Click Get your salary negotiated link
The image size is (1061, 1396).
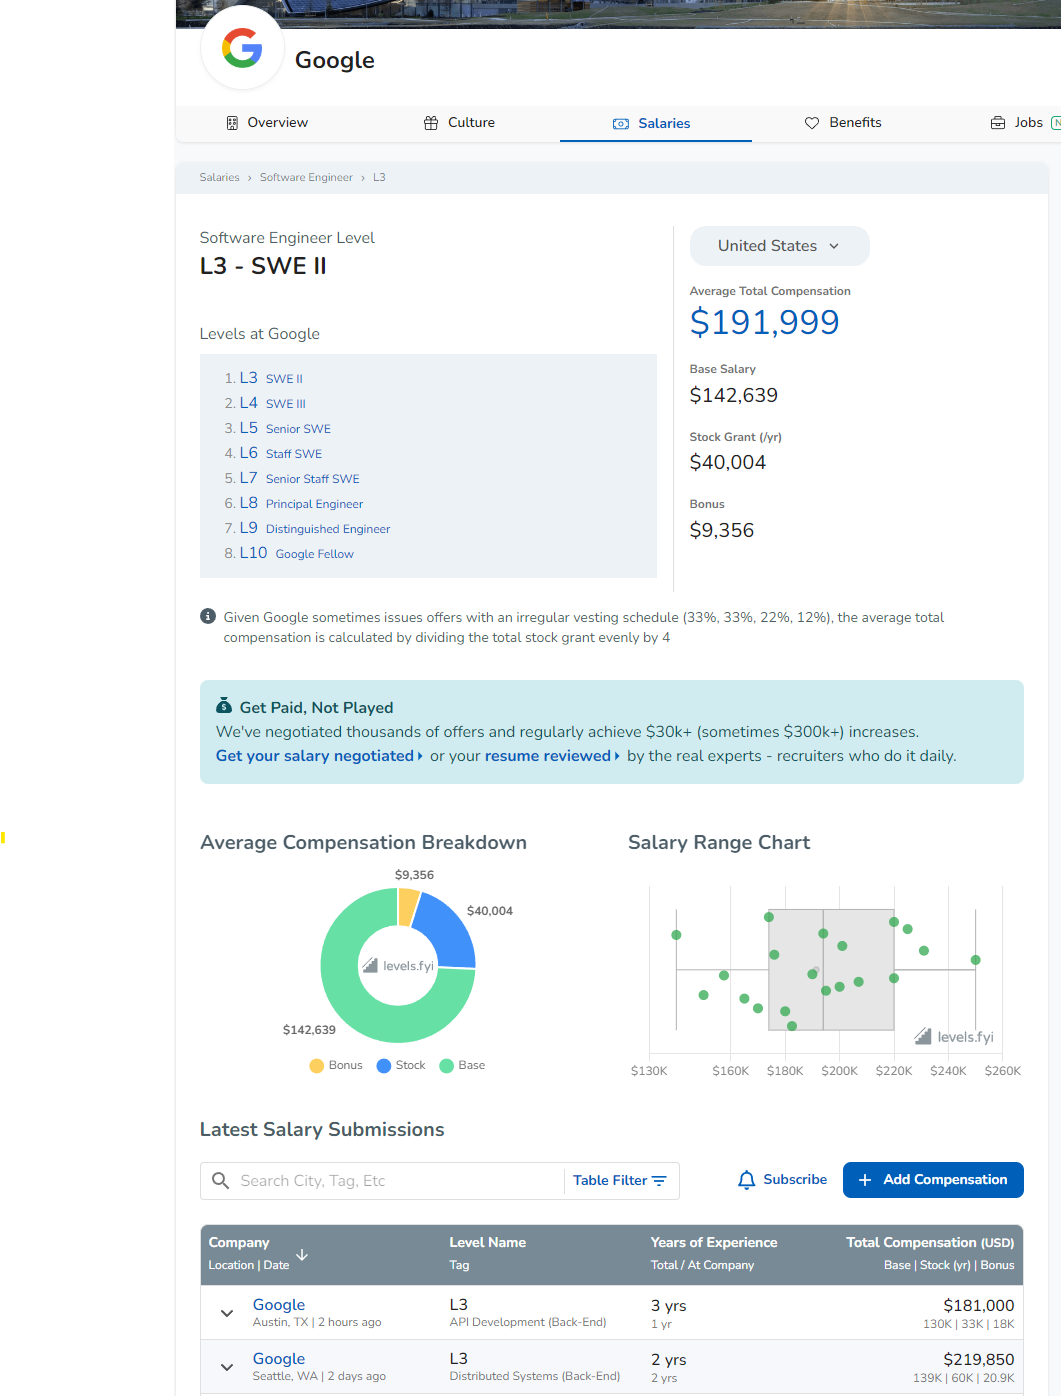(319, 756)
